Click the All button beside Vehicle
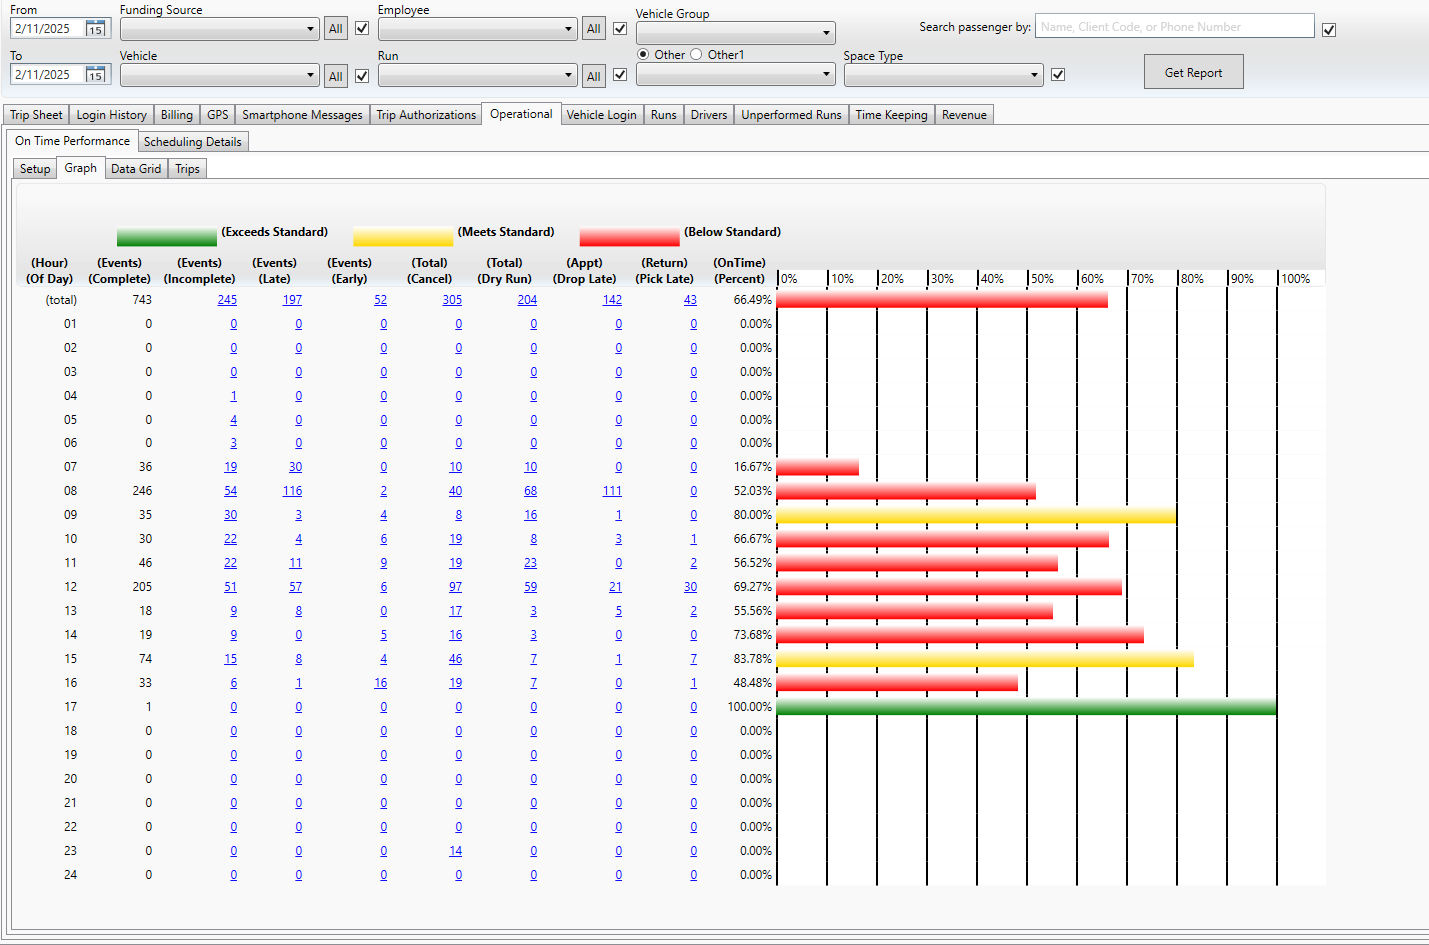This screenshot has height=945, width=1429. point(335,75)
